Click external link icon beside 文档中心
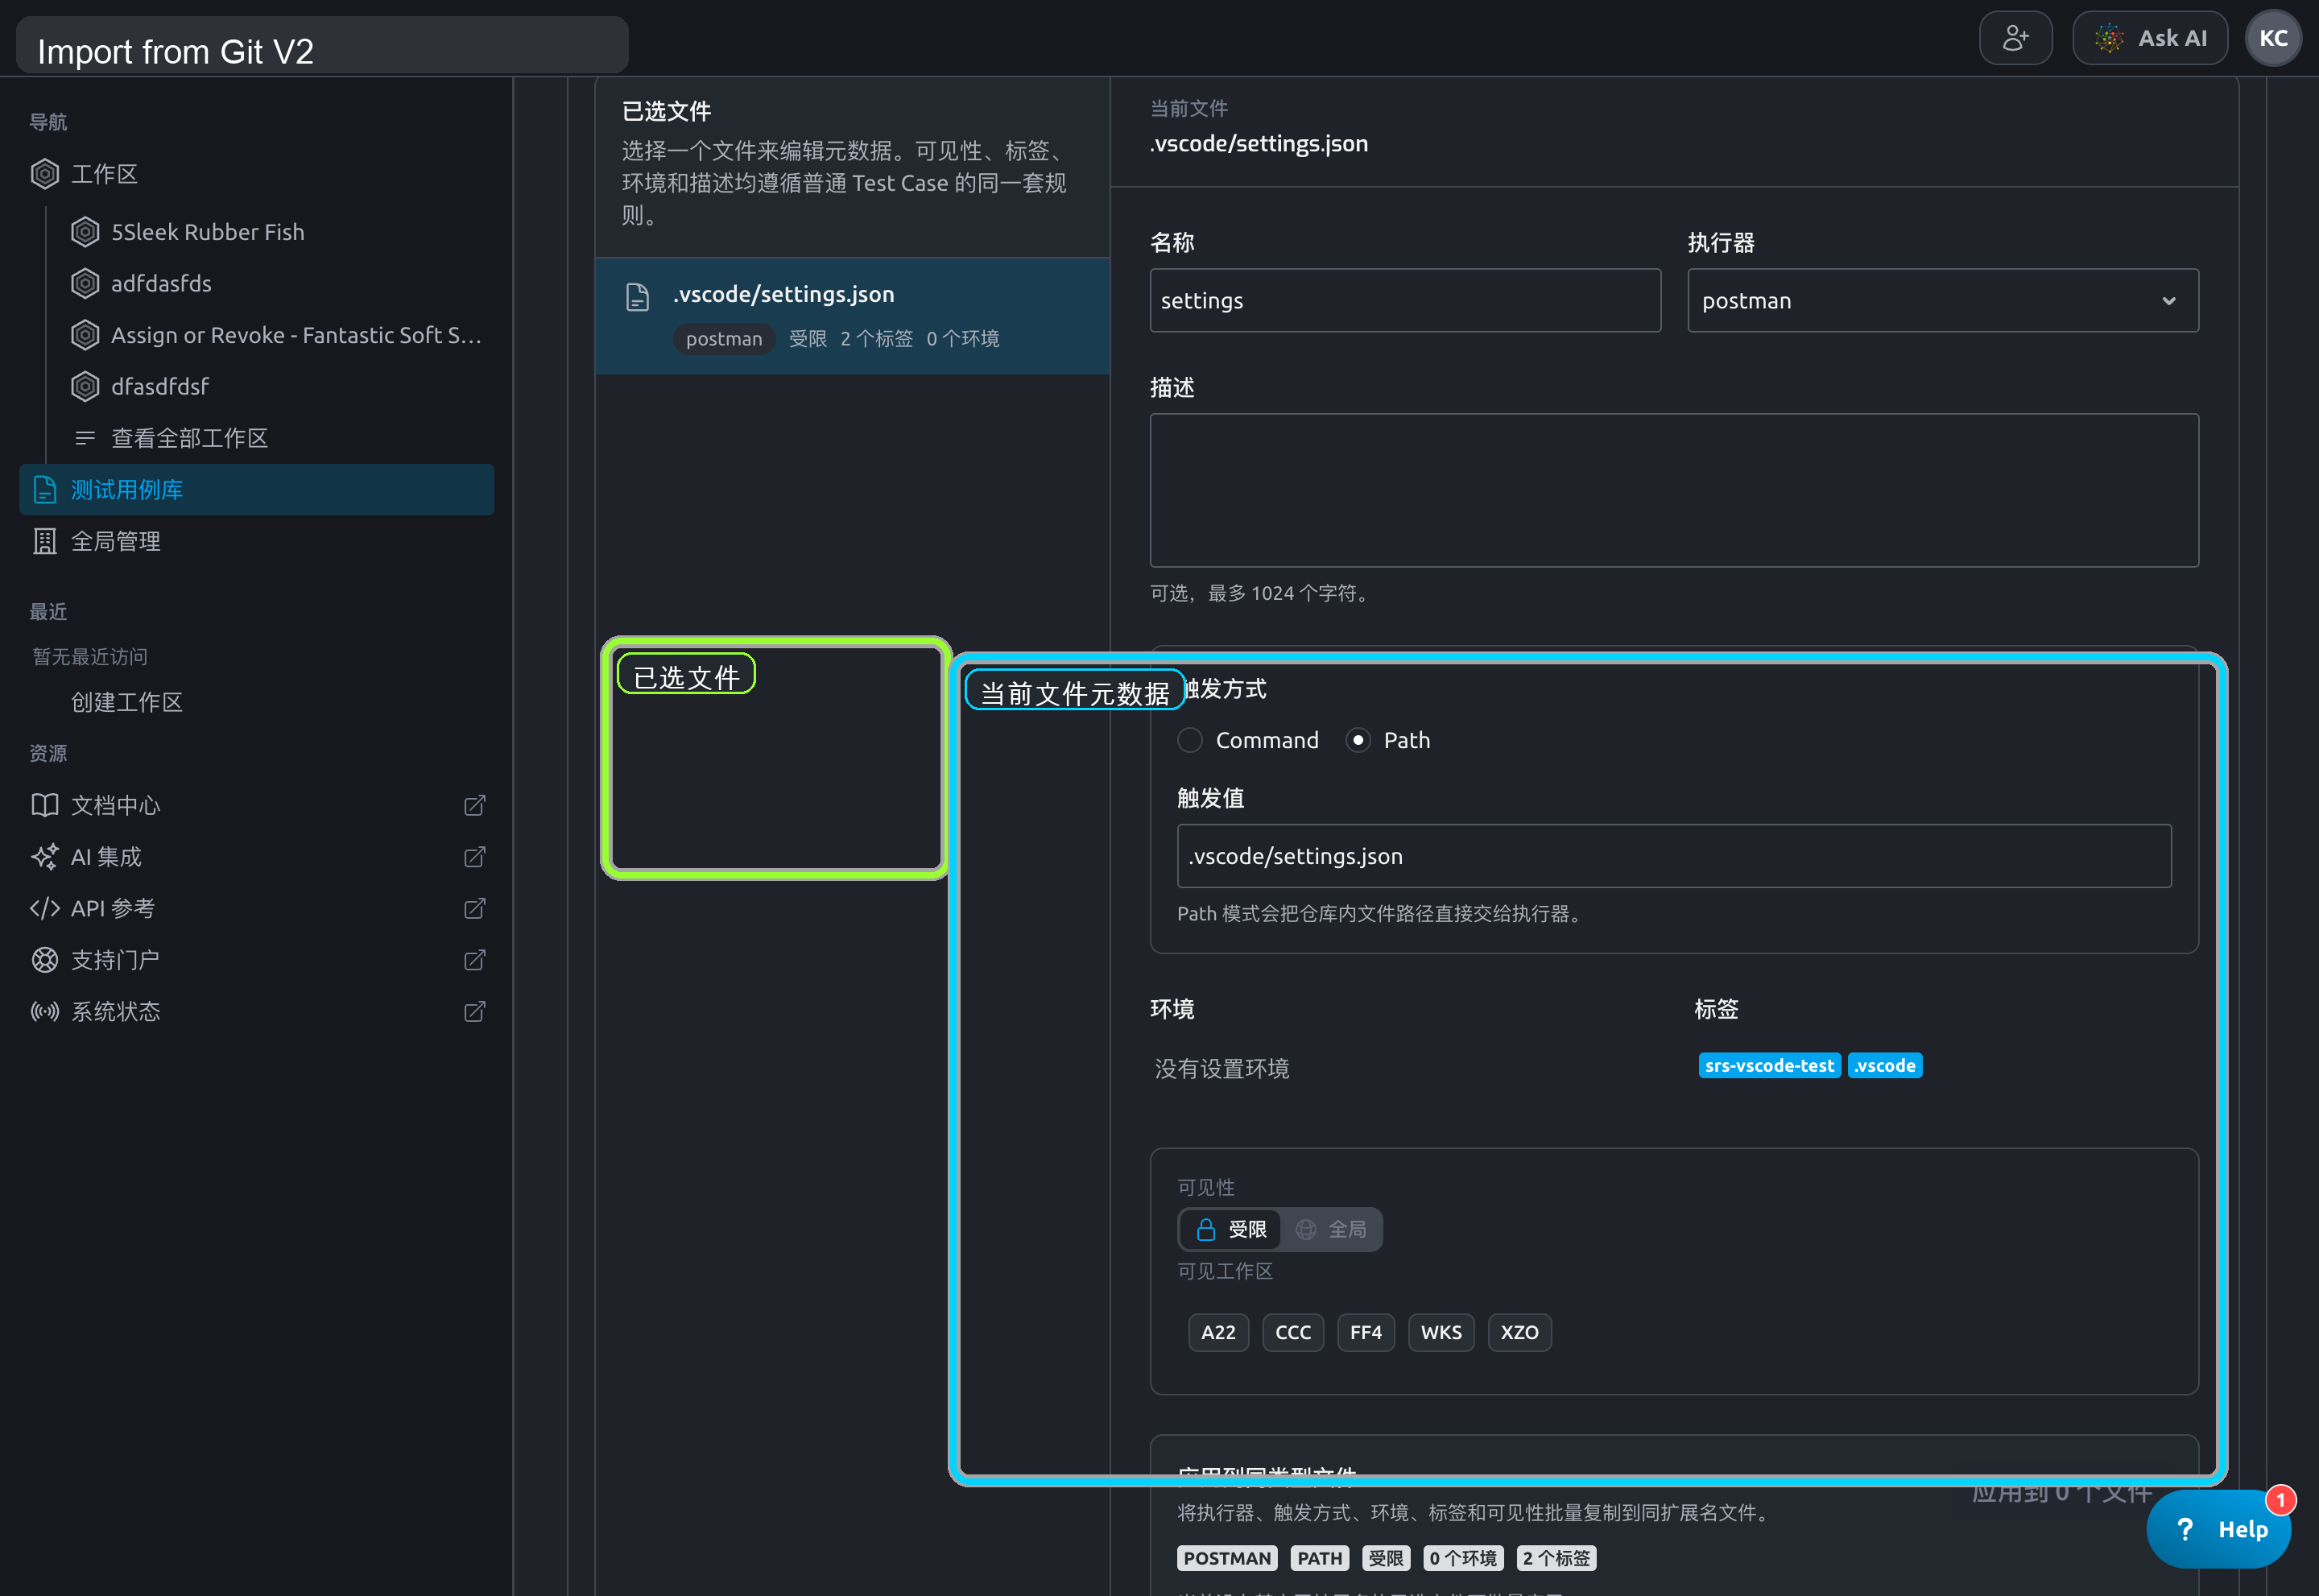The width and height of the screenshot is (2319, 1596). click(x=475, y=805)
